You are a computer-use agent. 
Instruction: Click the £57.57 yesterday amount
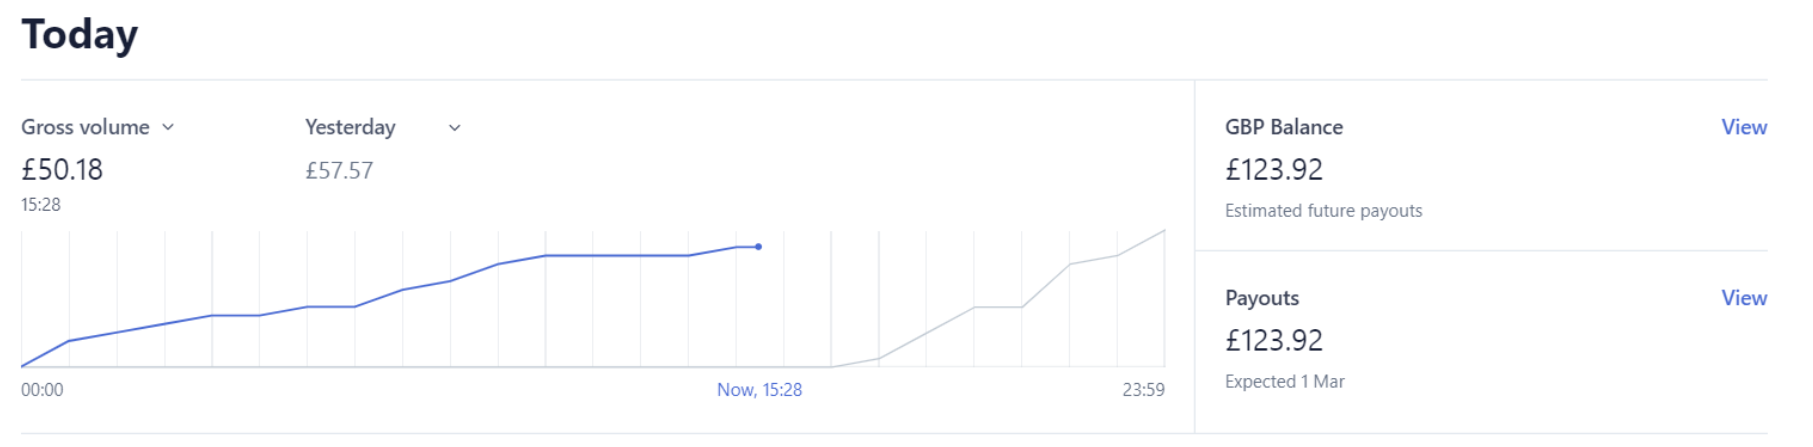(339, 171)
